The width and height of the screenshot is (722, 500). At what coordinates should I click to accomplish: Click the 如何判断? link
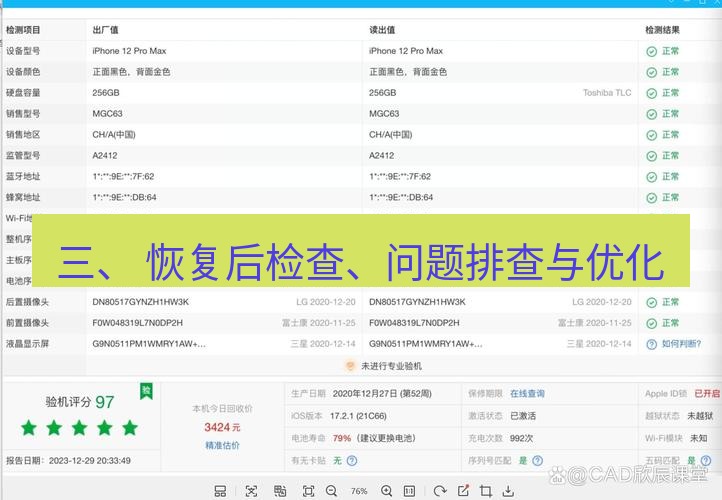point(681,344)
